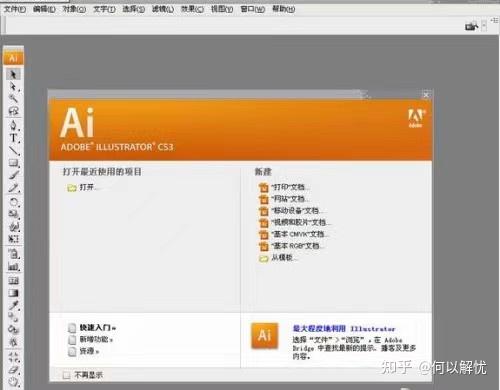Click 从模板... to start from template
The height and width of the screenshot is (390, 500).
pyautogui.click(x=278, y=258)
